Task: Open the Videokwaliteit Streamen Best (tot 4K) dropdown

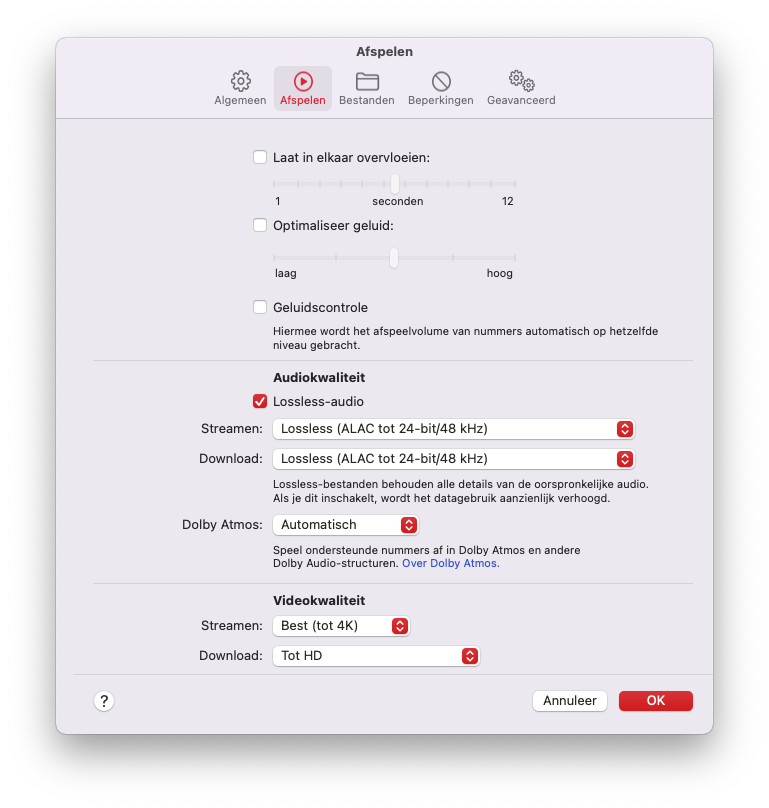Action: tap(341, 626)
